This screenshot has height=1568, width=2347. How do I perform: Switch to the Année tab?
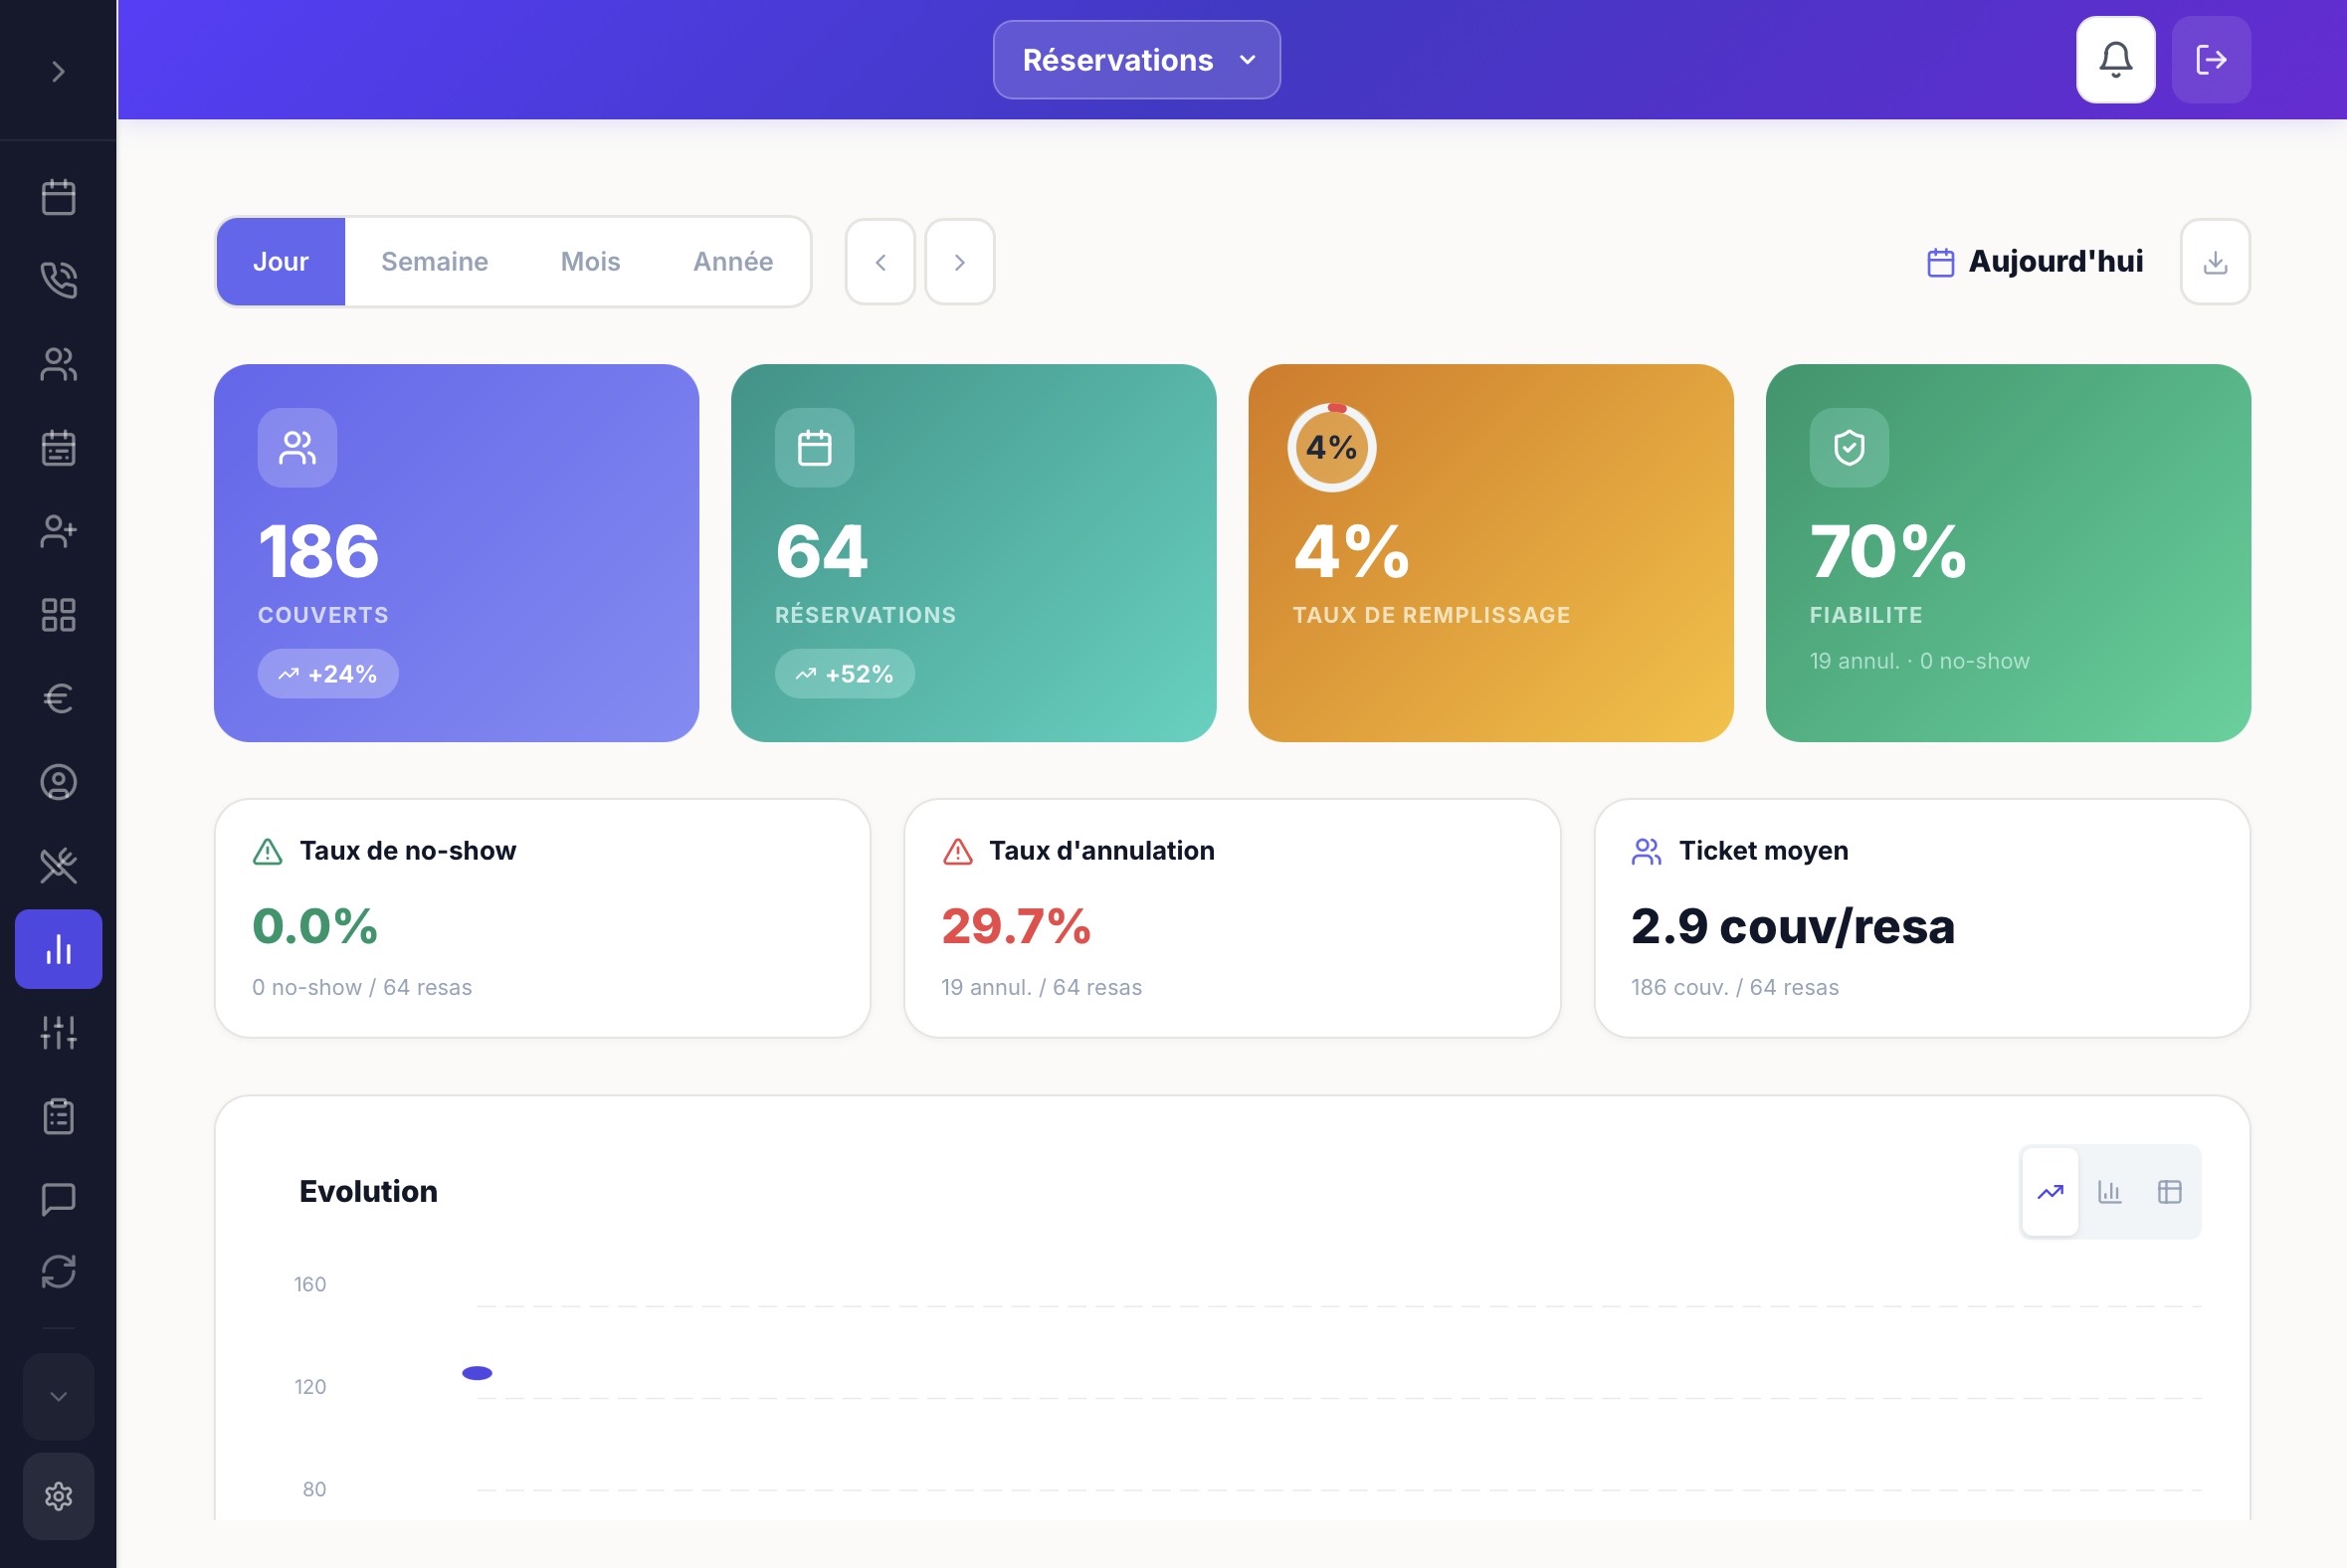(733, 262)
